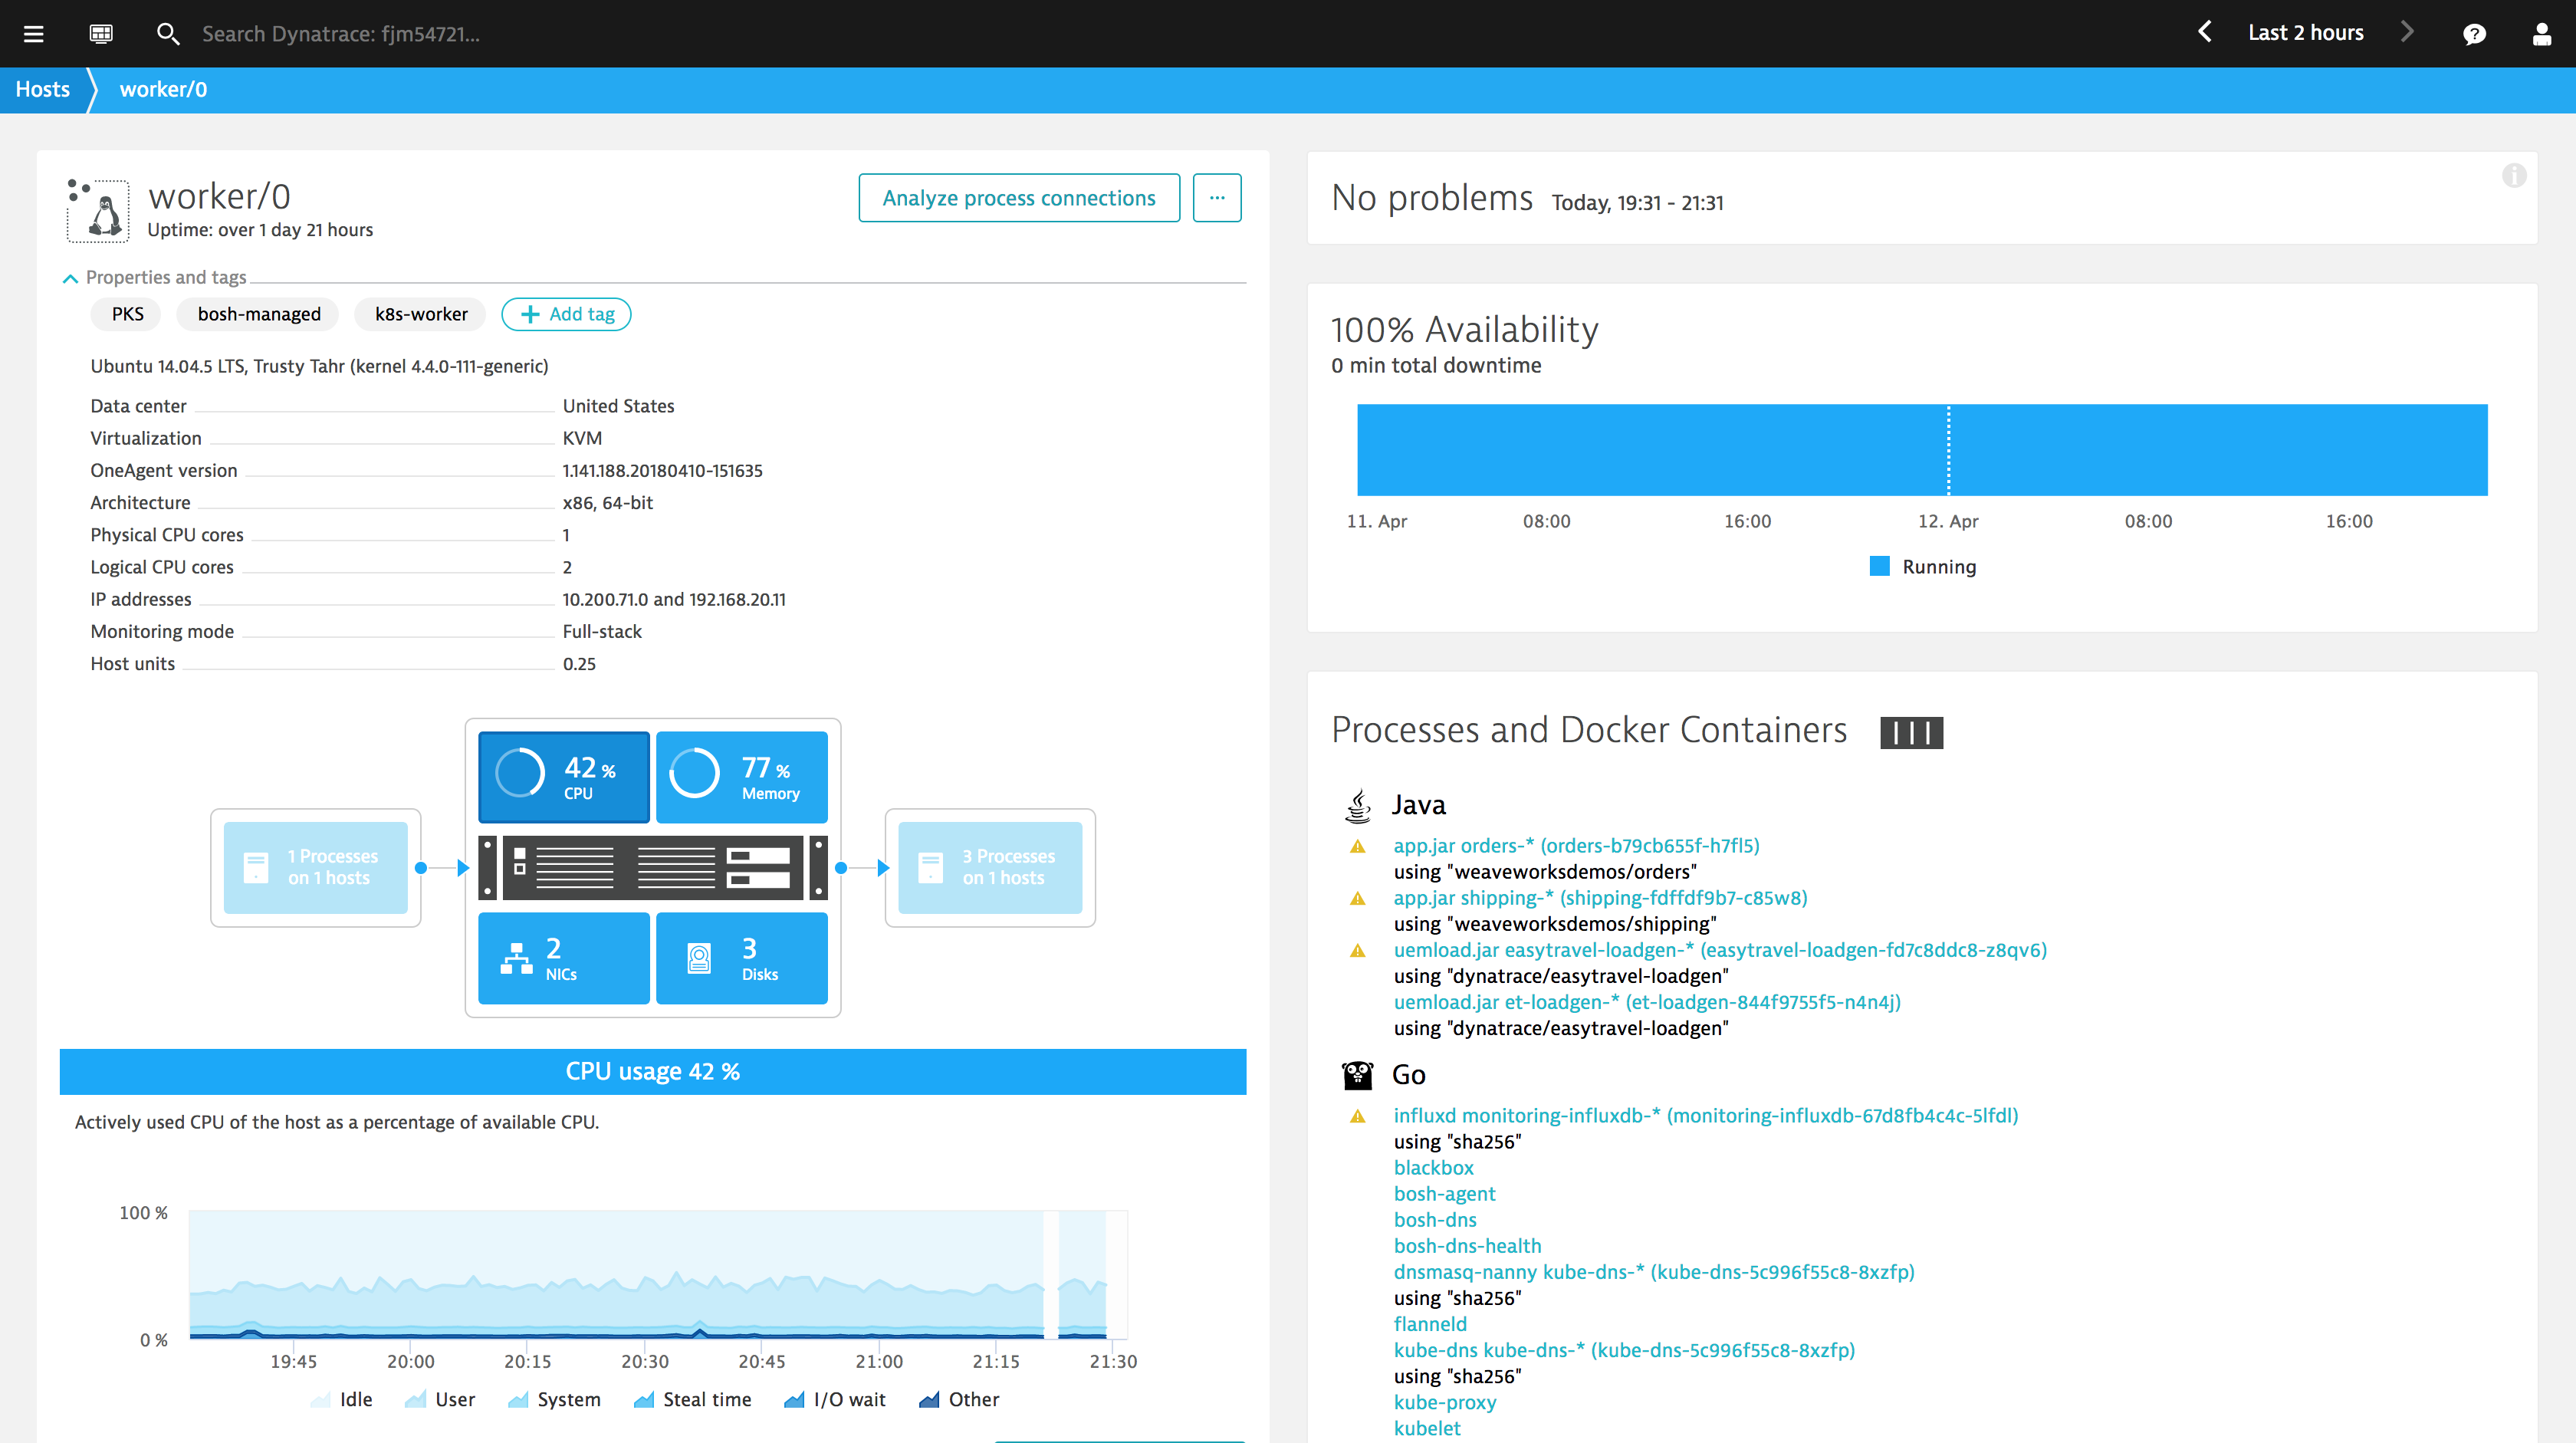
Task: Click the info icon in problems panel
Action: tap(2514, 176)
